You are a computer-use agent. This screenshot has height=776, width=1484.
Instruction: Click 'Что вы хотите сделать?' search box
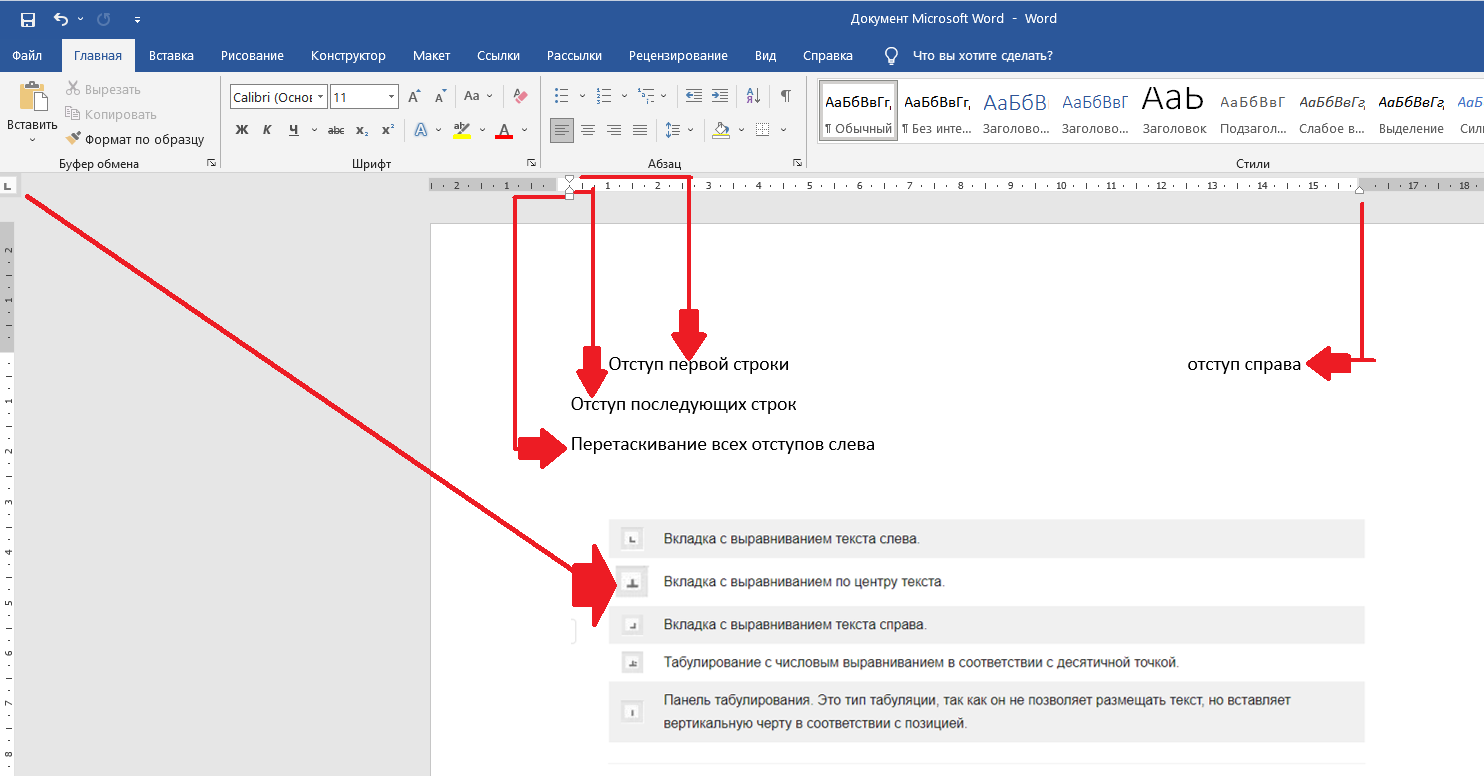[982, 56]
